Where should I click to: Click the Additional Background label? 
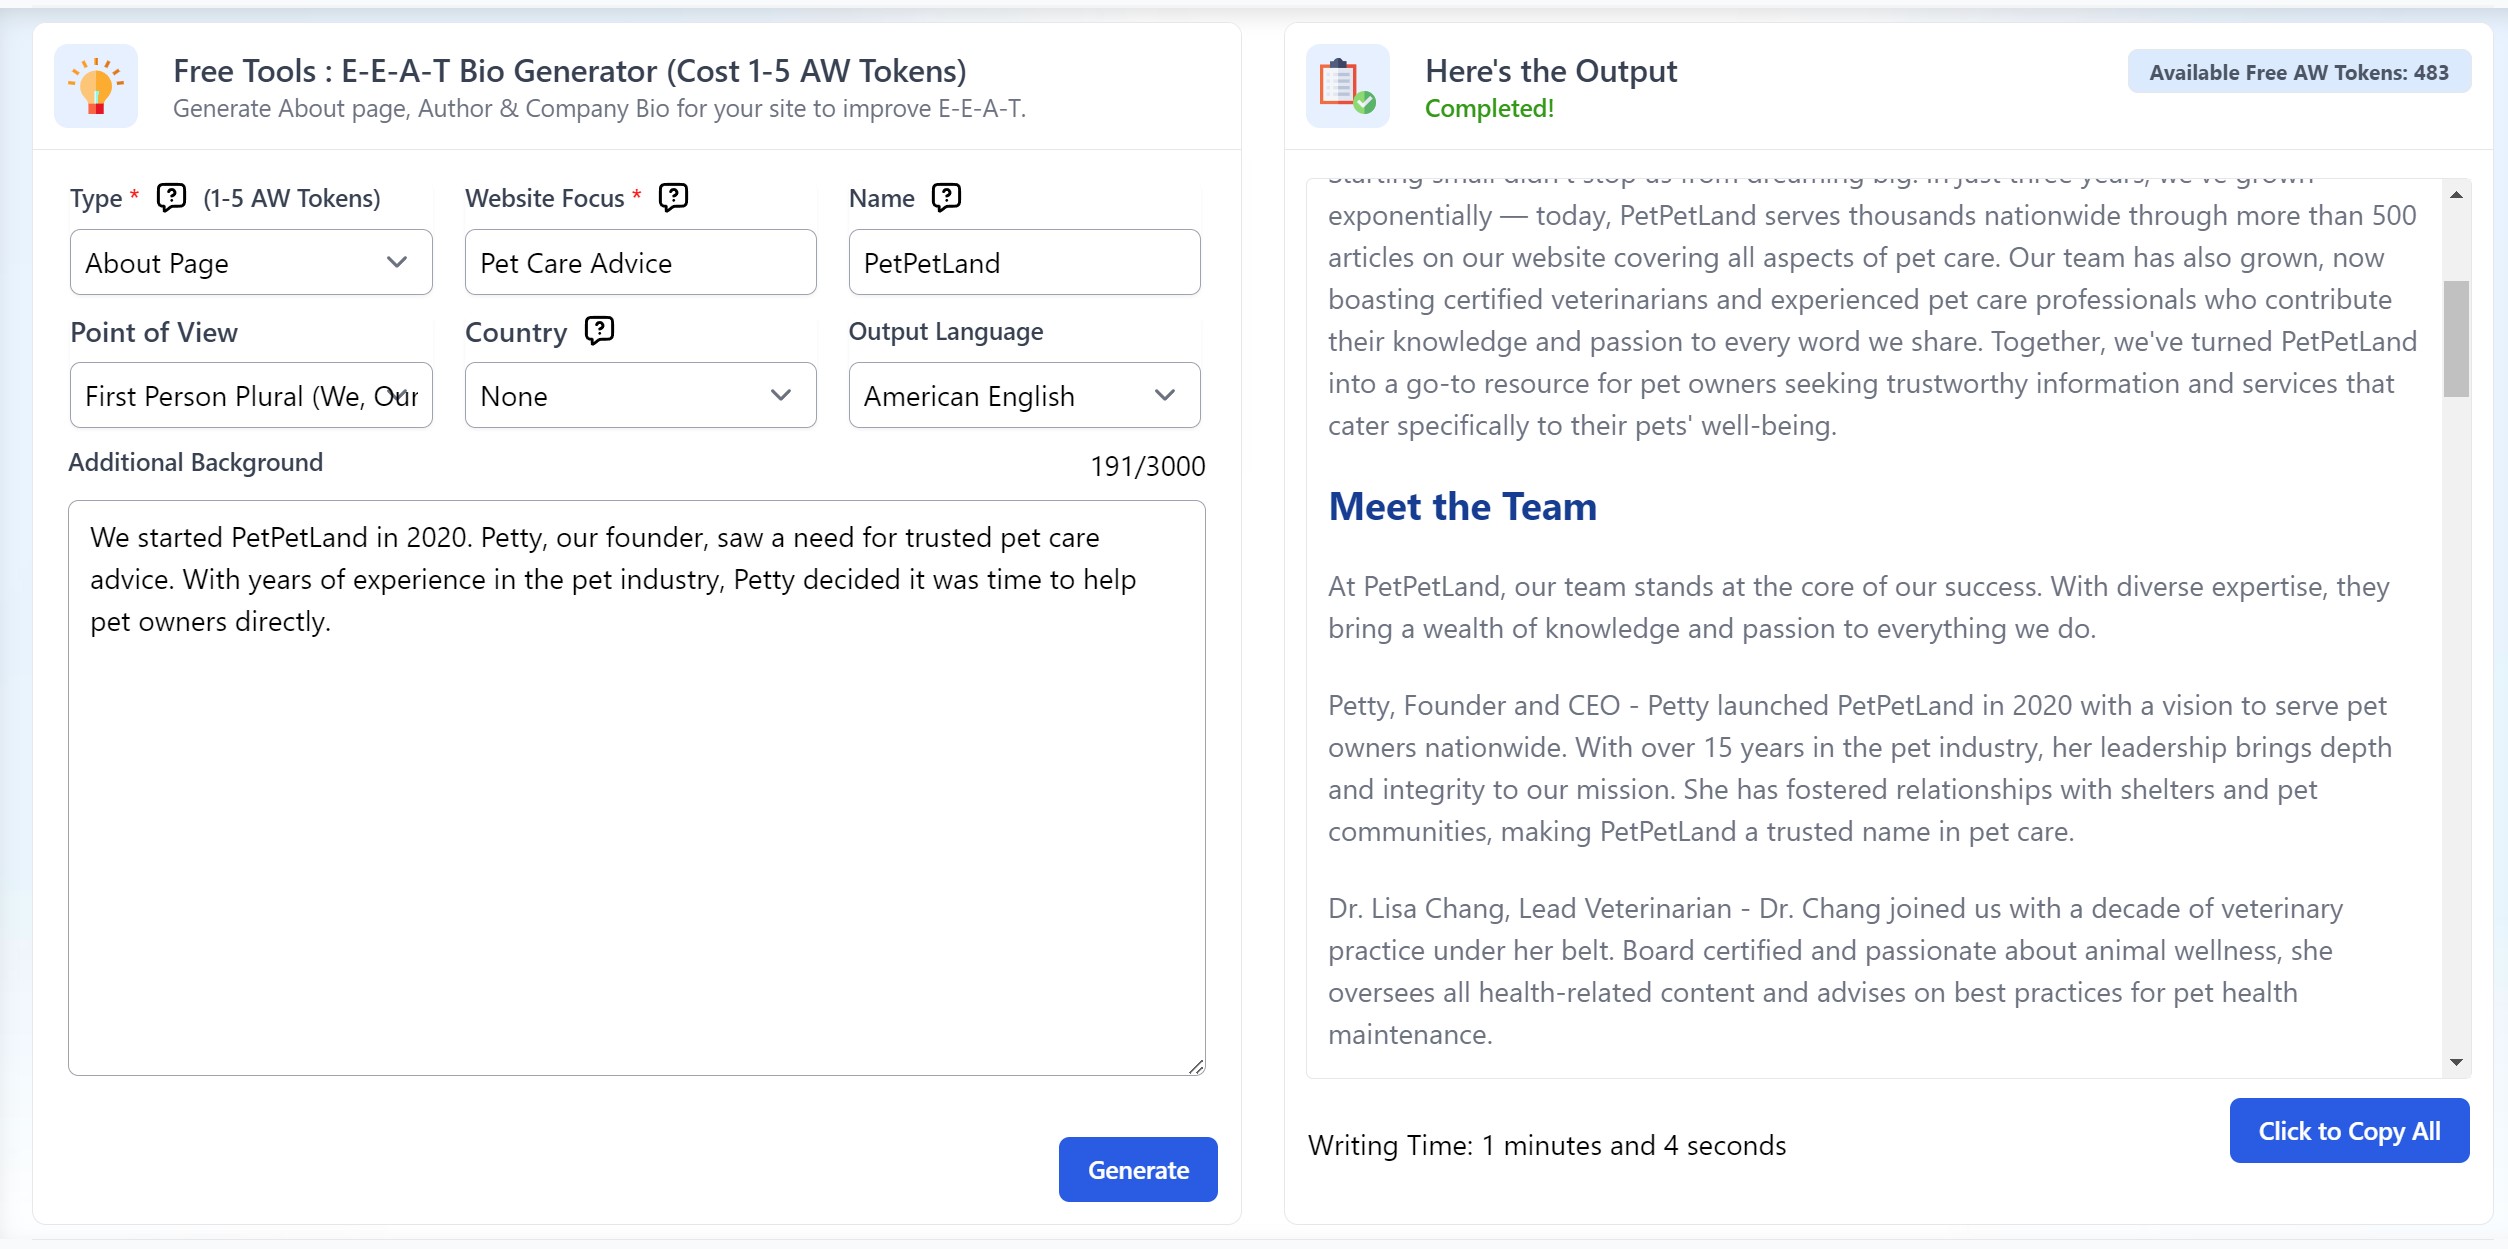pyautogui.click(x=196, y=462)
